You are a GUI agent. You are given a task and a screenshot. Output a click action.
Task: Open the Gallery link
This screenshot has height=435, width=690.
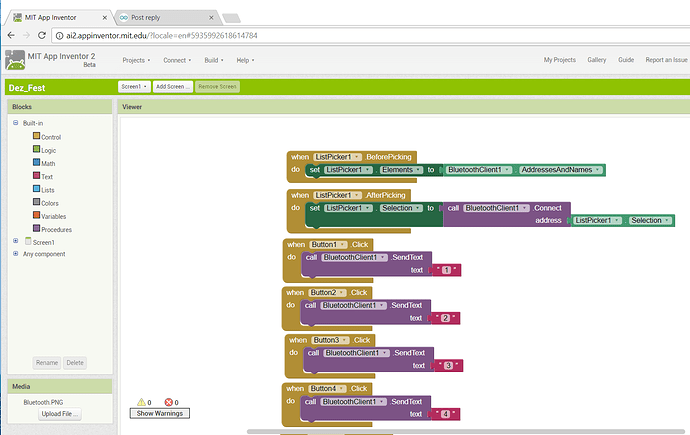coord(597,60)
